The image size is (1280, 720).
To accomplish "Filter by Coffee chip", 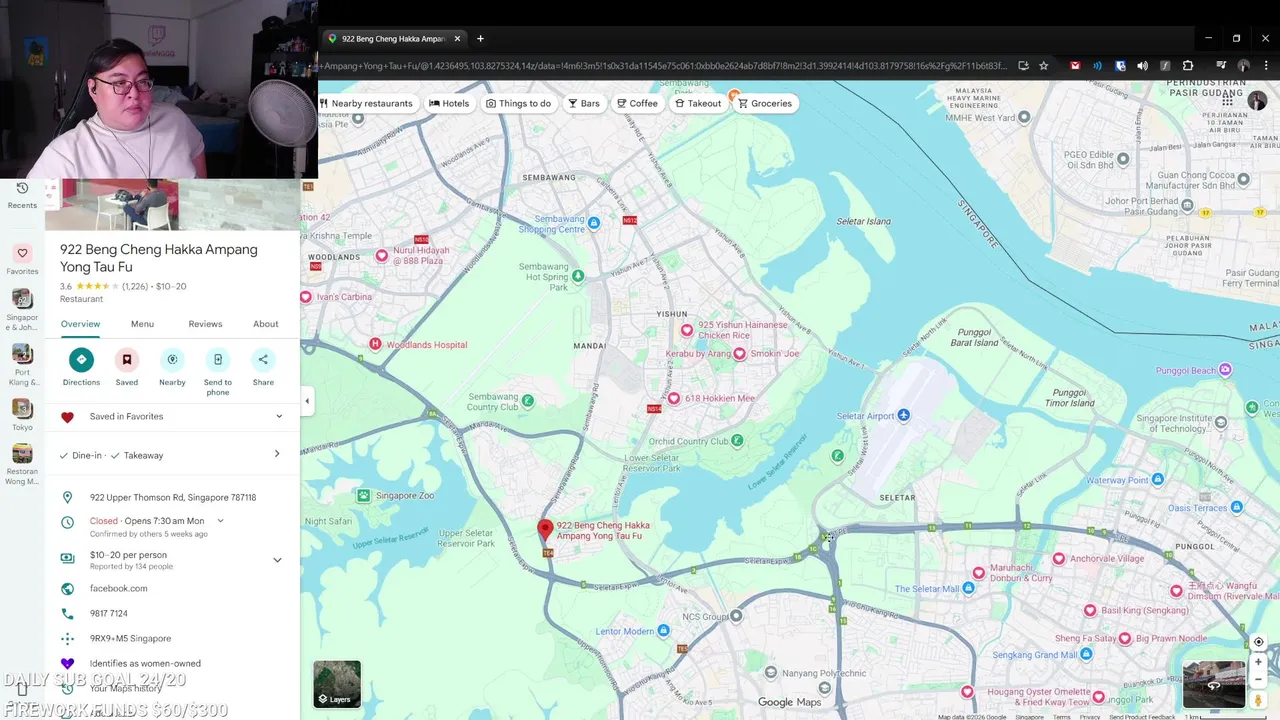I will pyautogui.click(x=637, y=103).
